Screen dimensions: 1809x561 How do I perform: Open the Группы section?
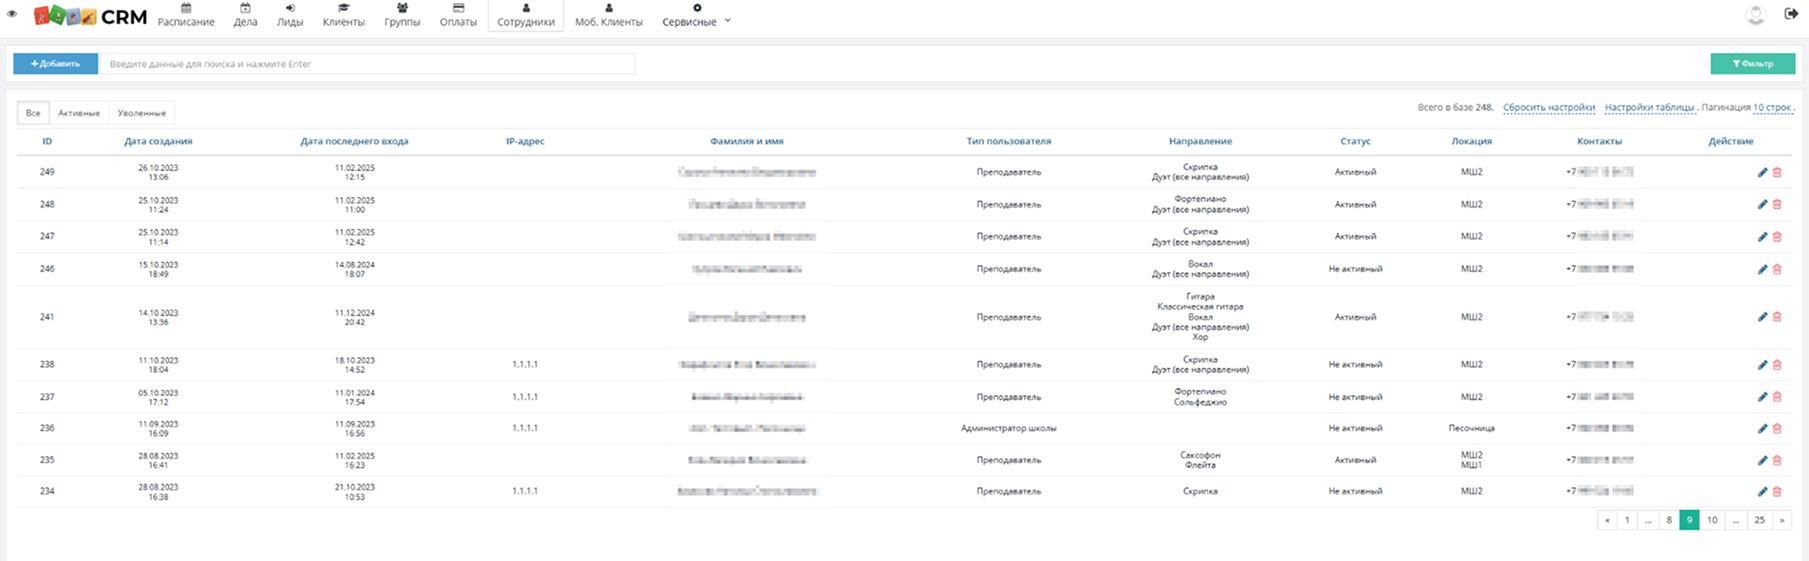point(402,15)
